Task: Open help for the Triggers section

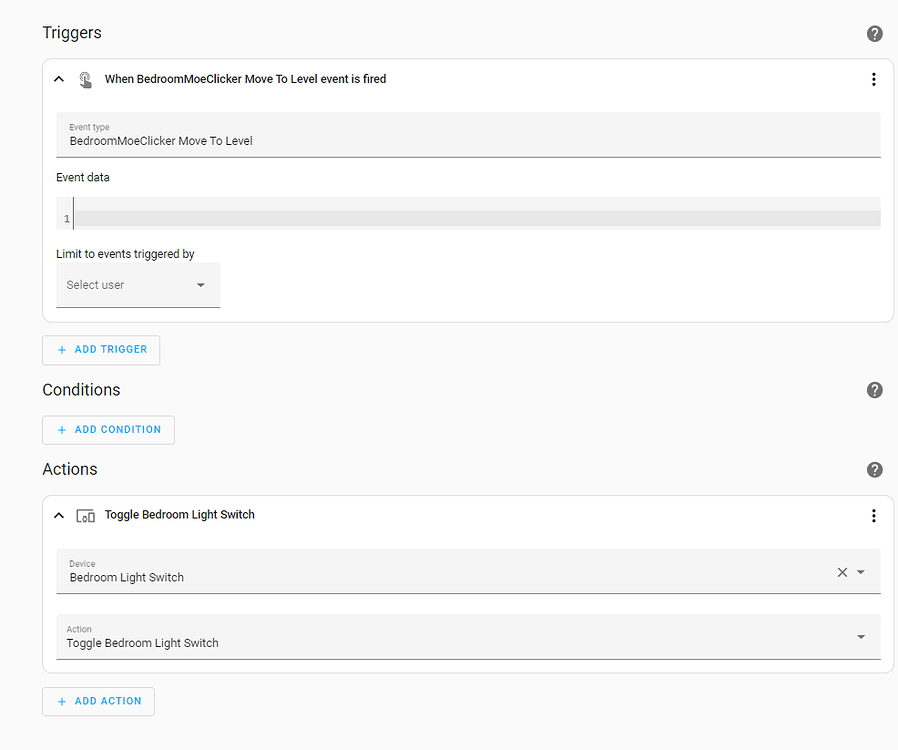Action: pyautogui.click(x=874, y=34)
